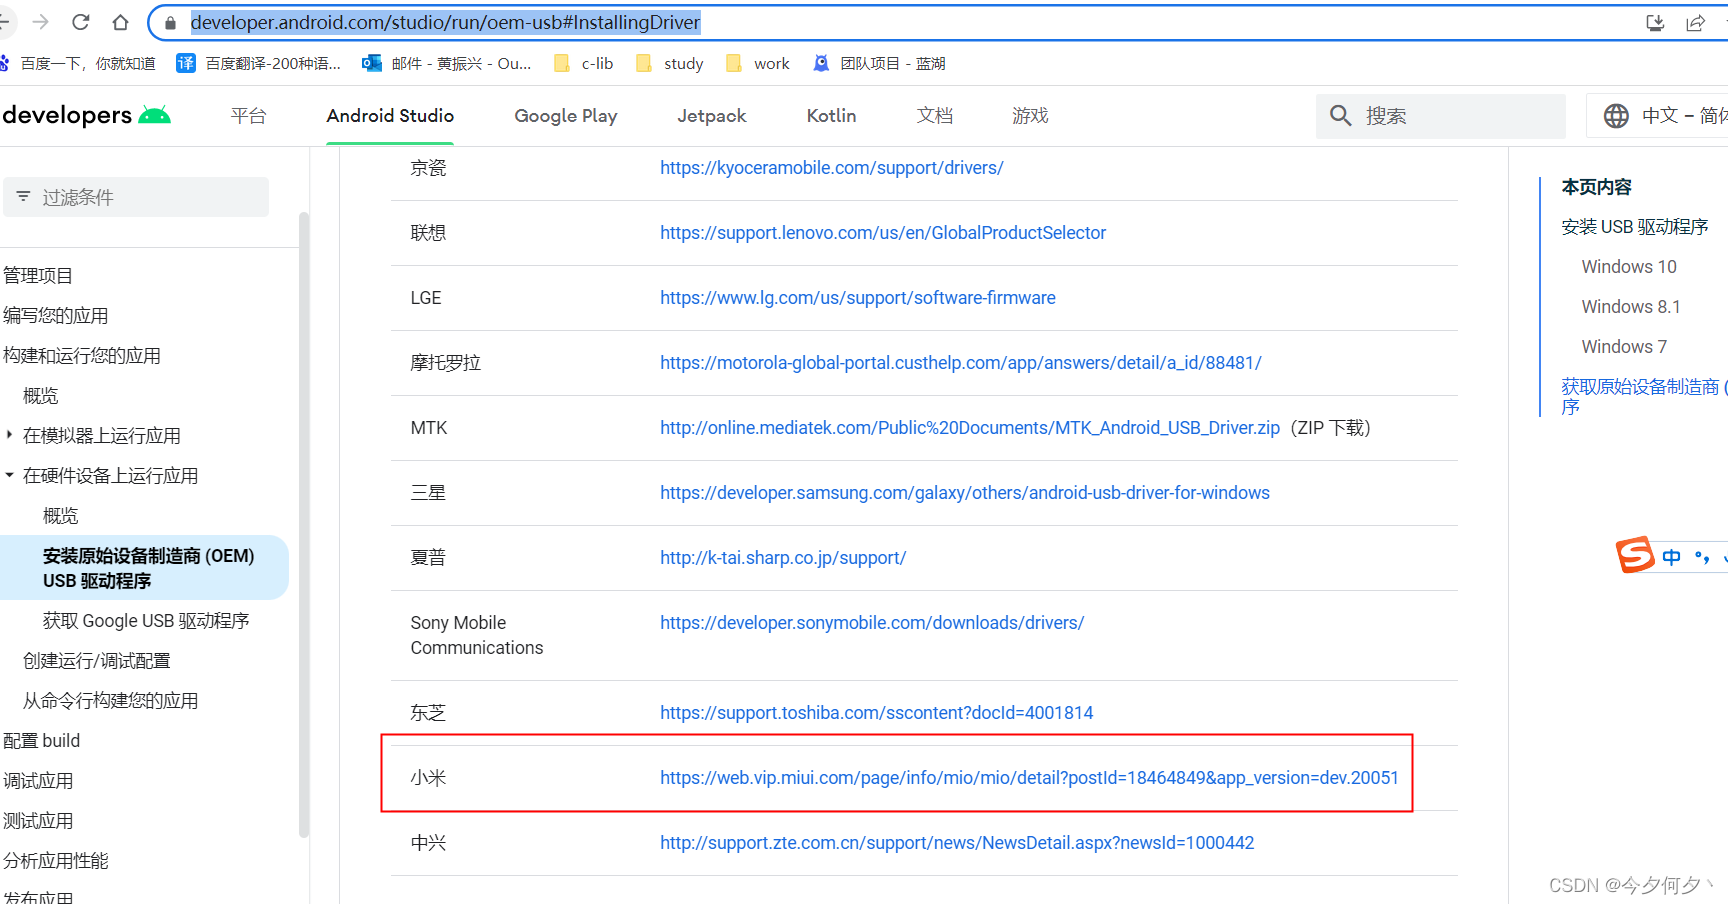
Task: Open the 团队项目 - 蓝湖 bookmark
Action: (x=879, y=63)
